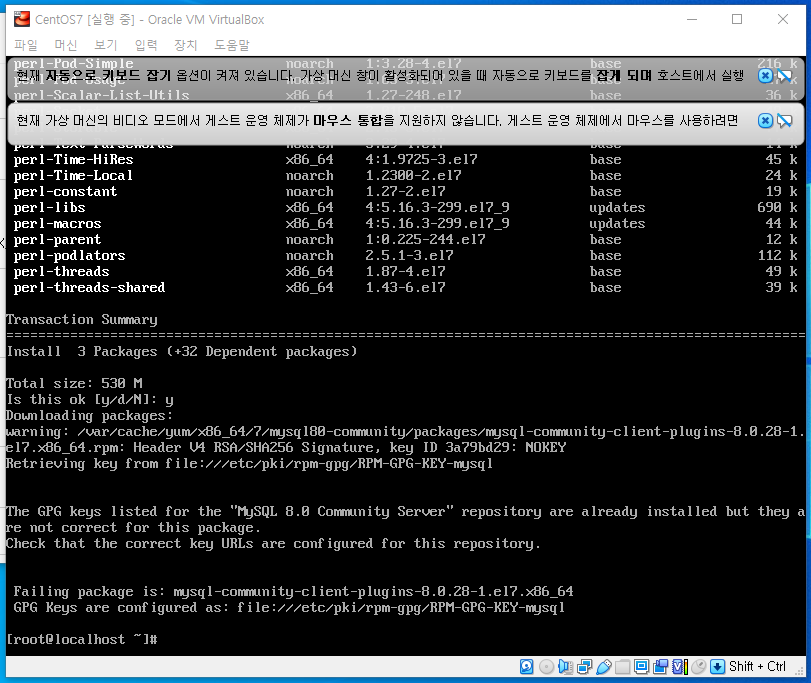This screenshot has width=811, height=683.
Task: Open the 머신 menu
Action: point(66,45)
